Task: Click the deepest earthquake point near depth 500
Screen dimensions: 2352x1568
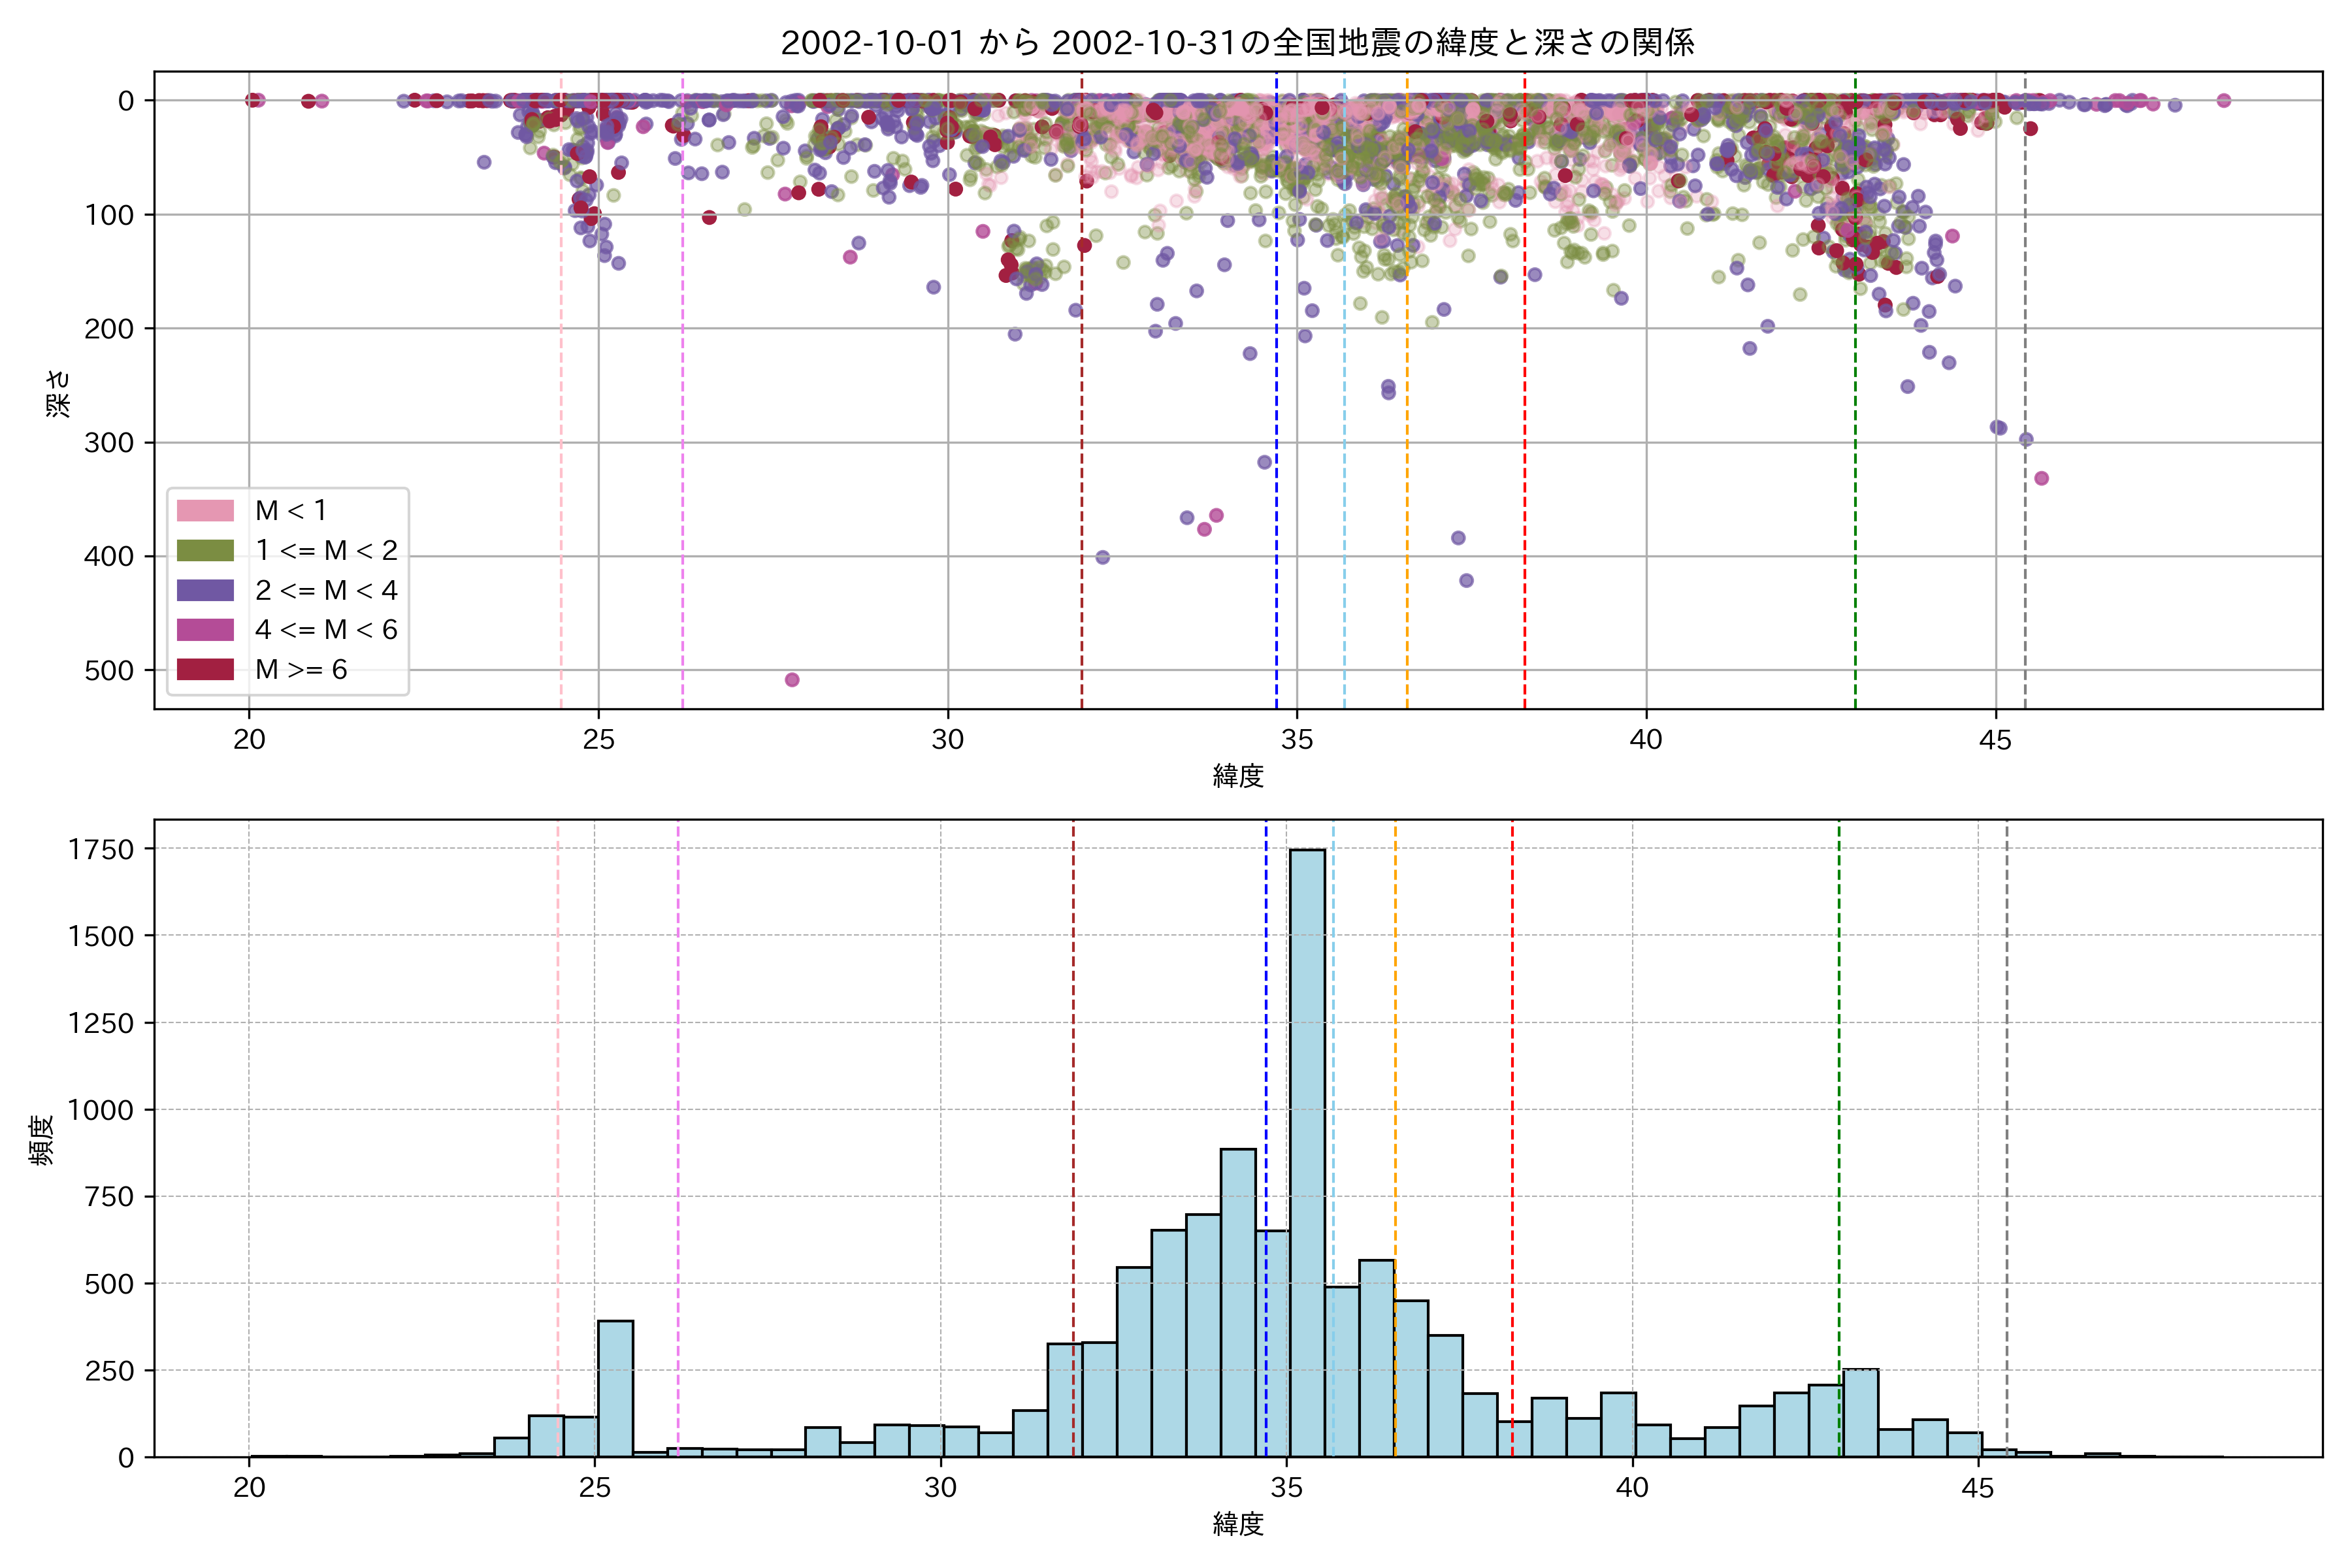Action: pyautogui.click(x=792, y=680)
